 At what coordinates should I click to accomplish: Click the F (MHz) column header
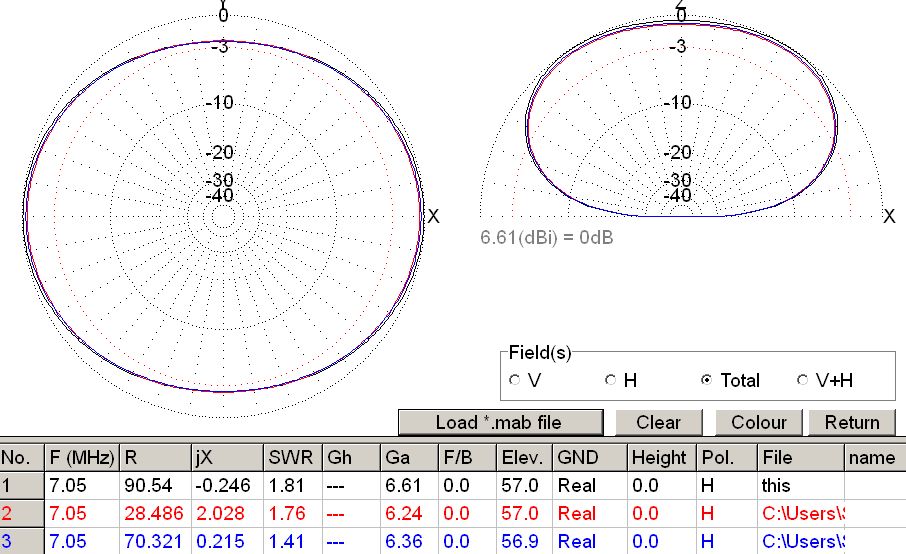[x=82, y=458]
